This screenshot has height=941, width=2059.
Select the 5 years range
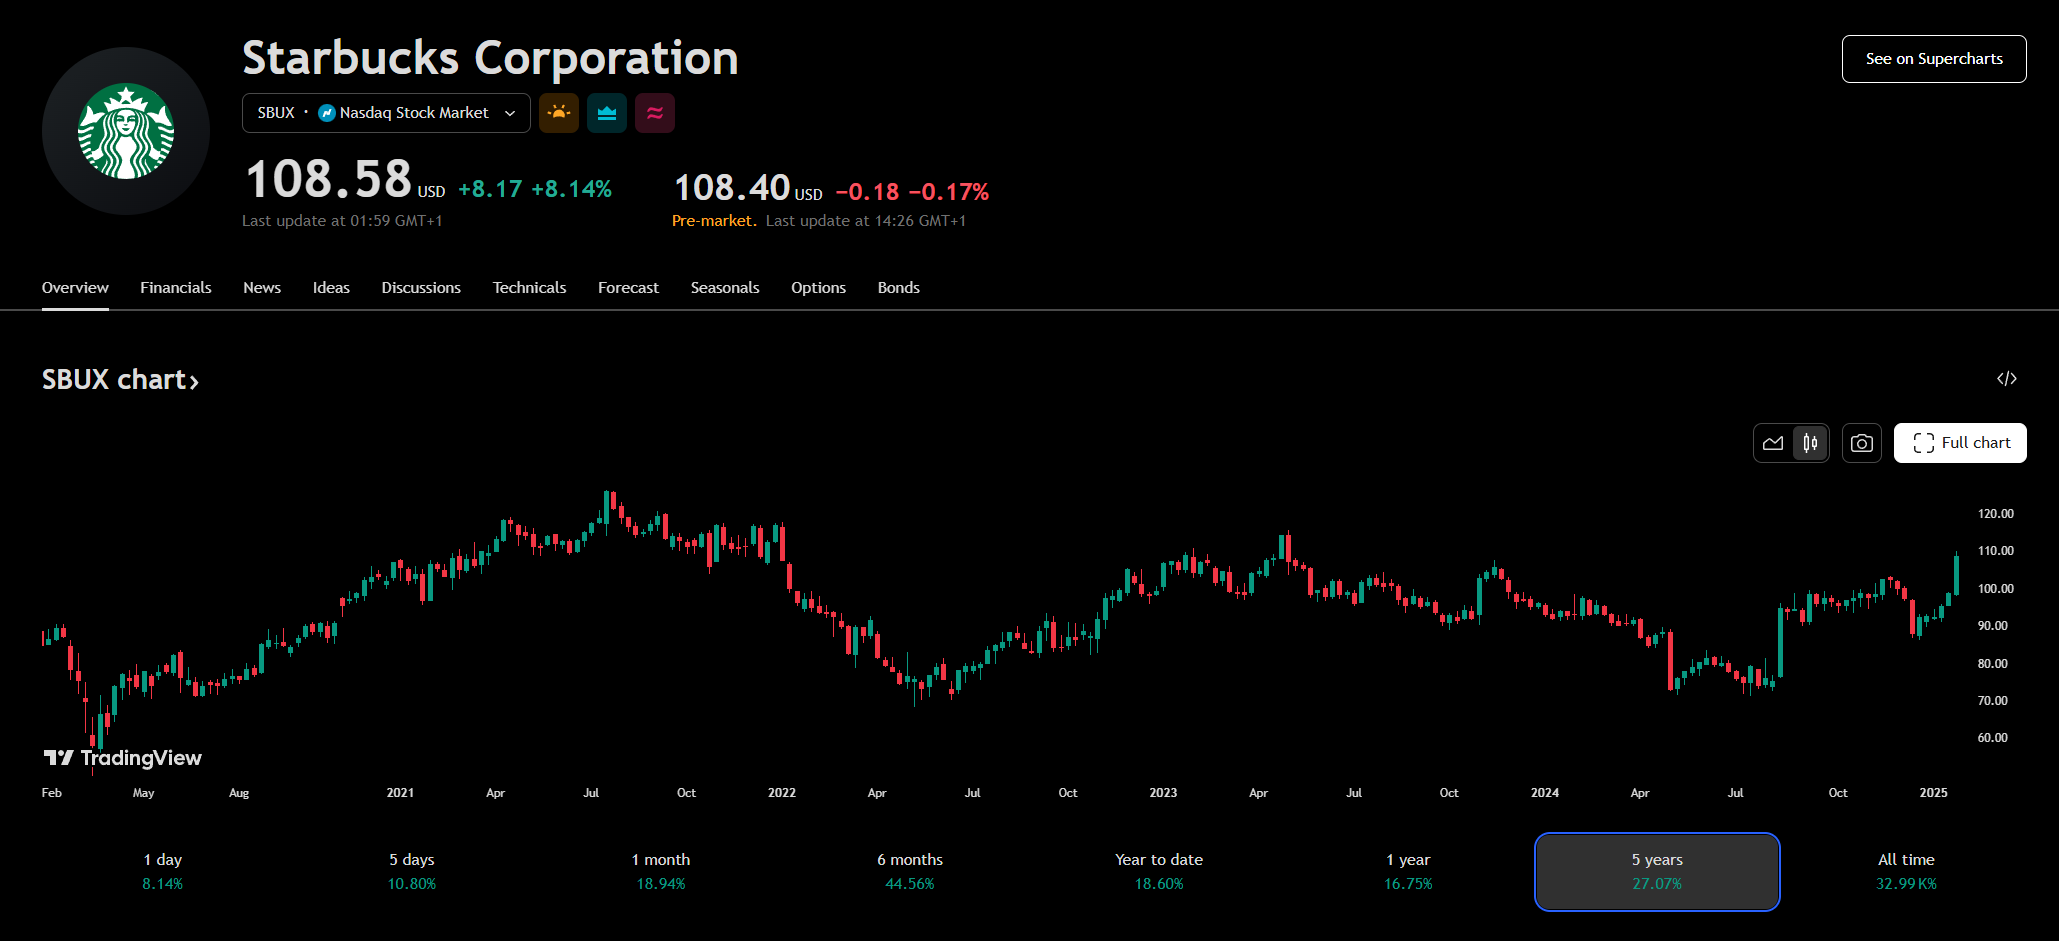coord(1657,871)
